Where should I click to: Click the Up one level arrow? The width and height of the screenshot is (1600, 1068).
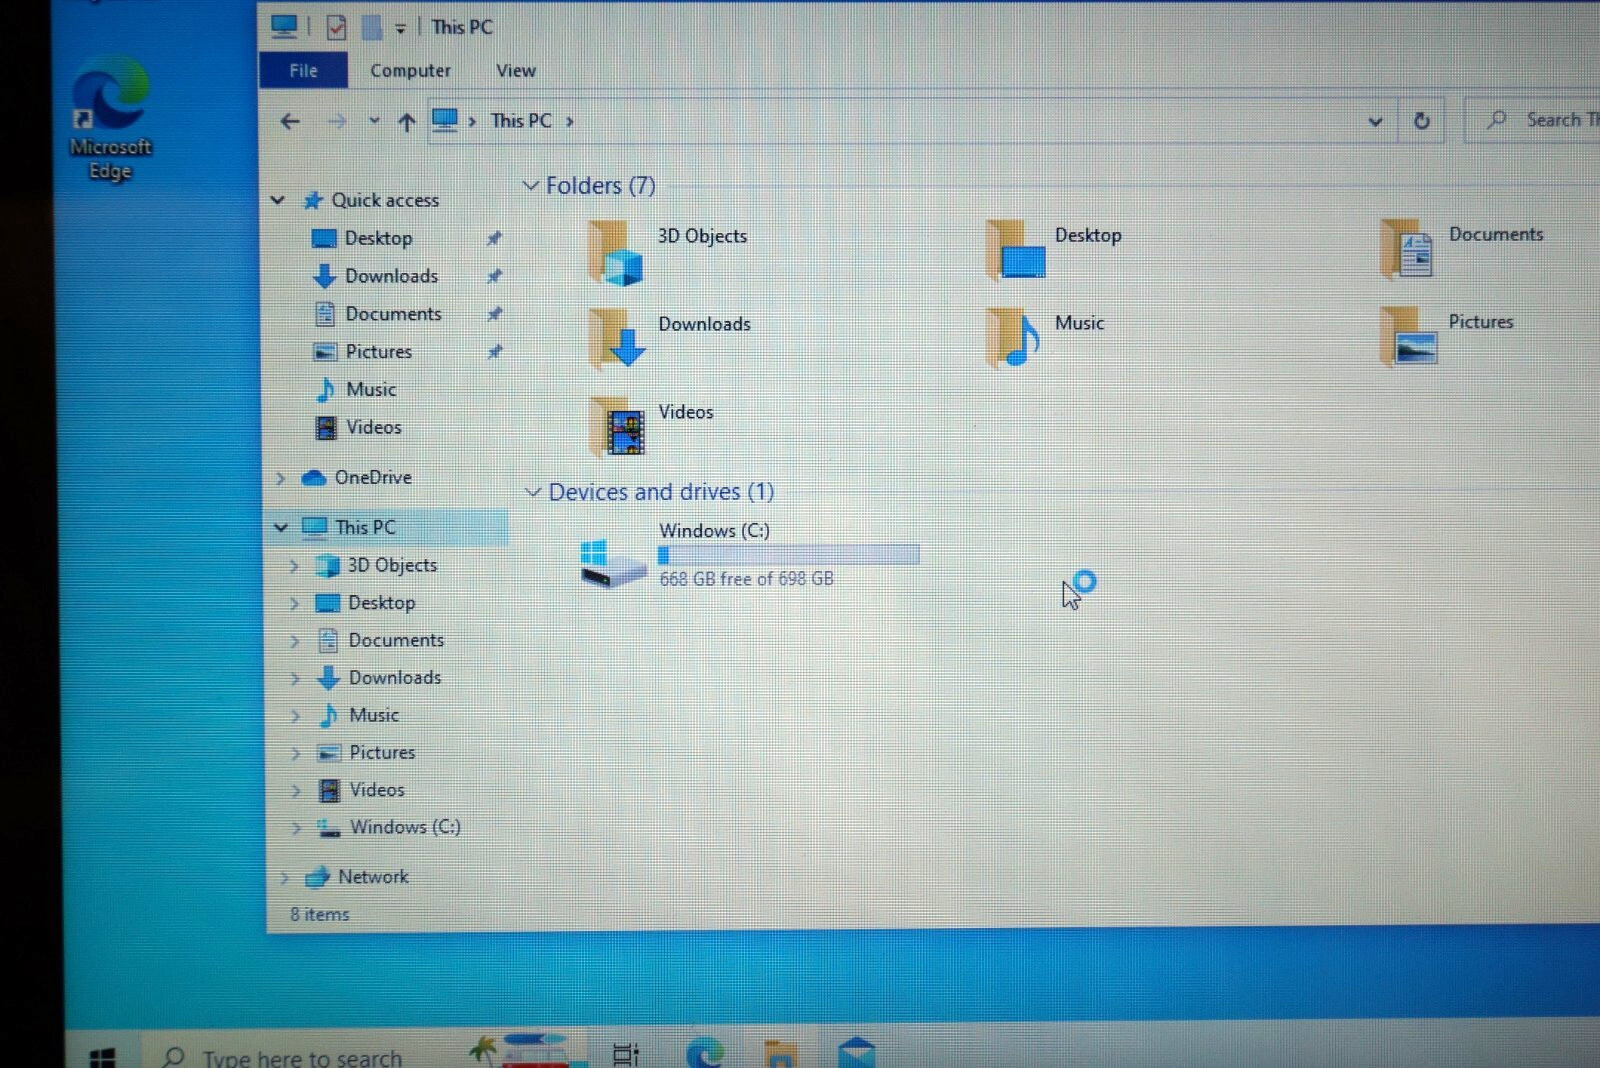[x=406, y=122]
